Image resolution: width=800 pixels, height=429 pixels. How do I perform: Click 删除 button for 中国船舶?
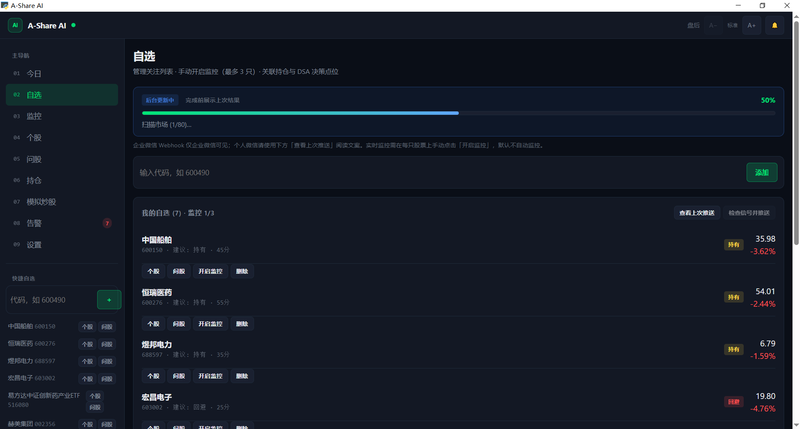tap(242, 271)
